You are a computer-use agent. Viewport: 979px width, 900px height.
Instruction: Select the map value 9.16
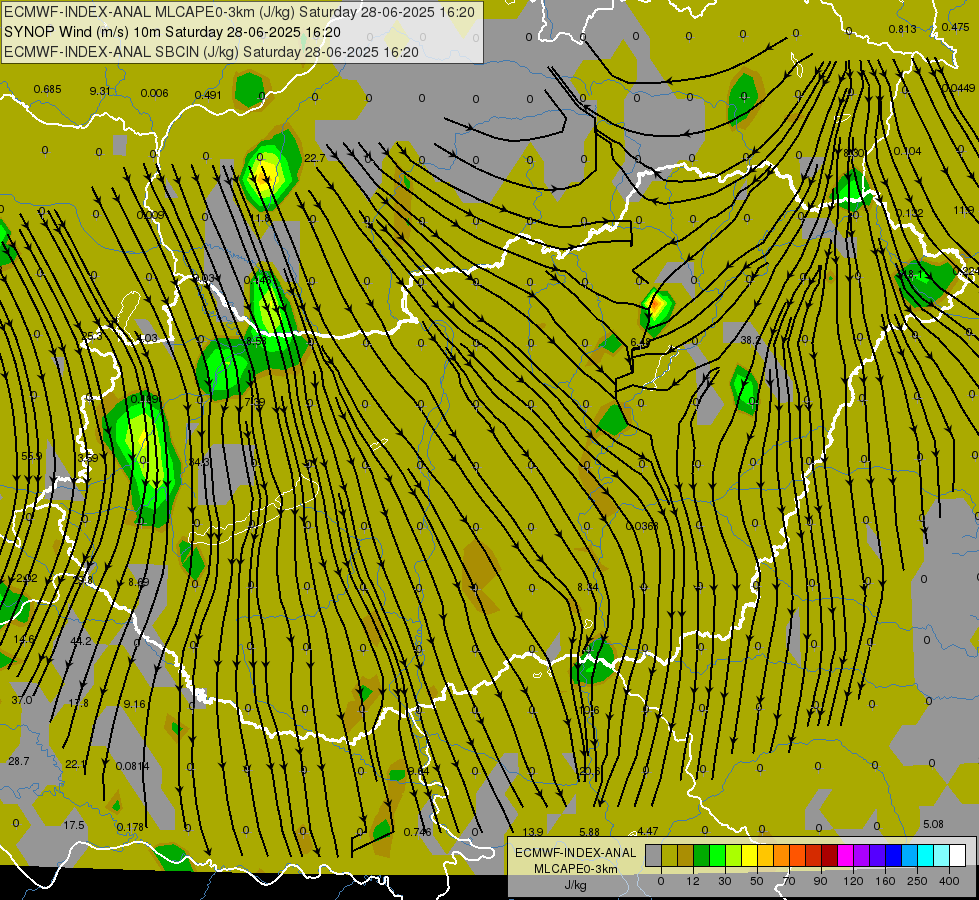(134, 704)
